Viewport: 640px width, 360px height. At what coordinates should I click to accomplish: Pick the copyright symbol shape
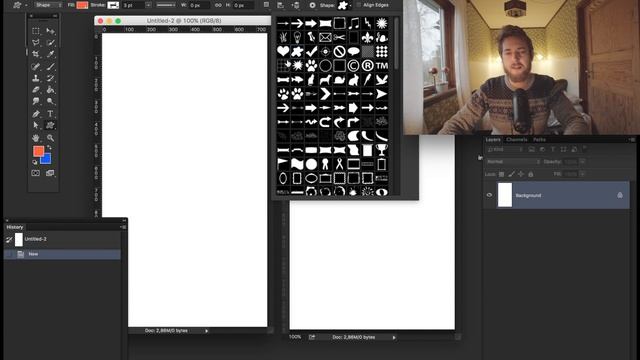pyautogui.click(x=353, y=65)
